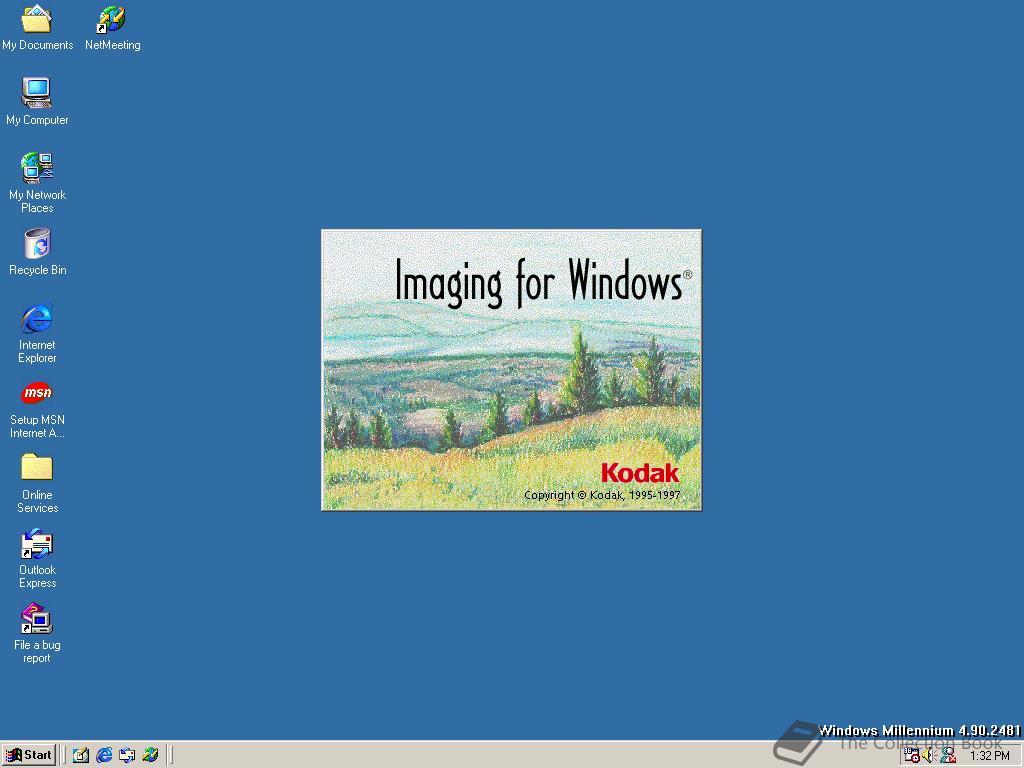The image size is (1024, 768).
Task: Open the Recycle Bin
Action: [37, 244]
